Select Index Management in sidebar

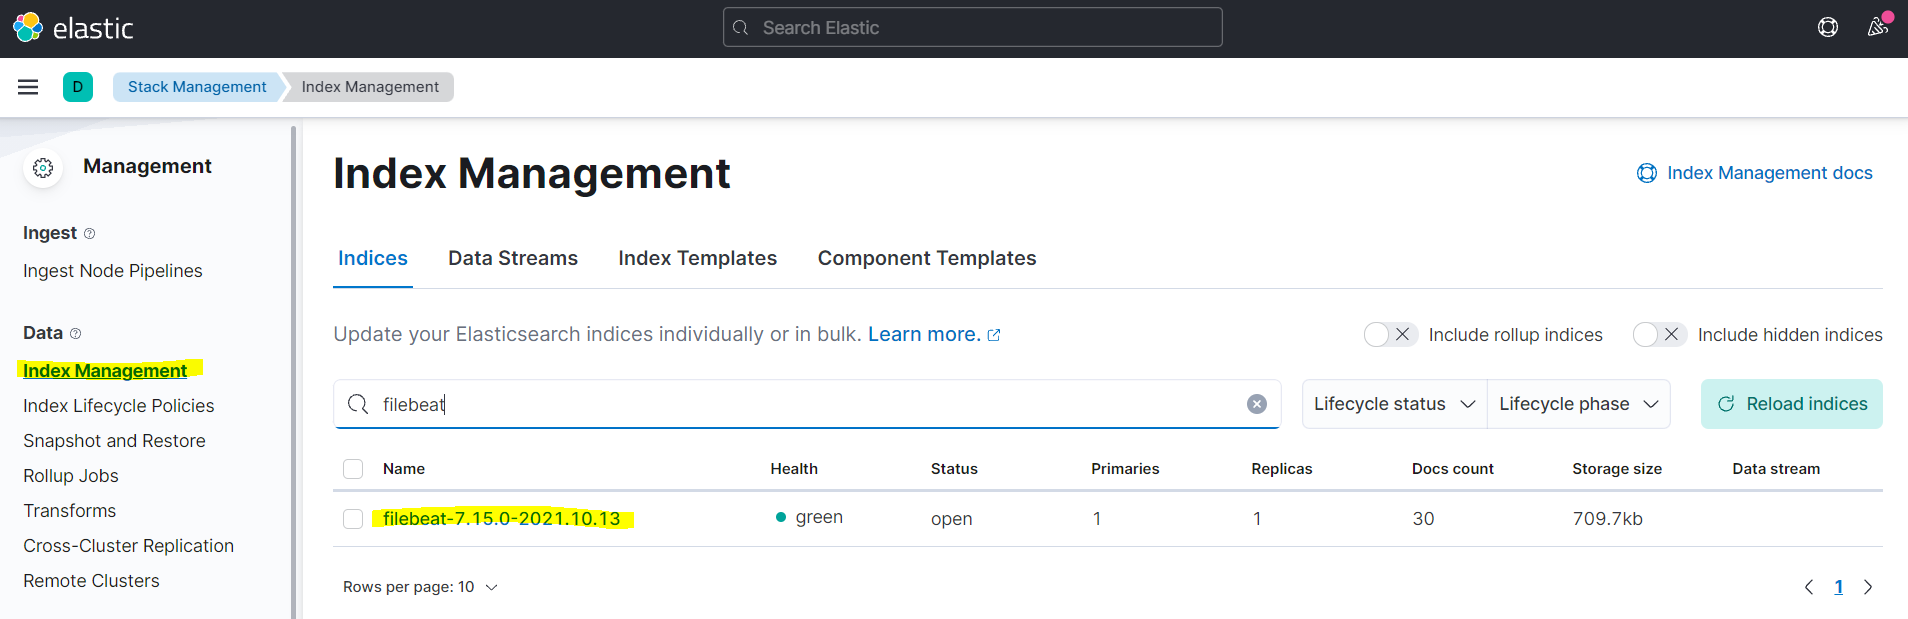pos(105,371)
